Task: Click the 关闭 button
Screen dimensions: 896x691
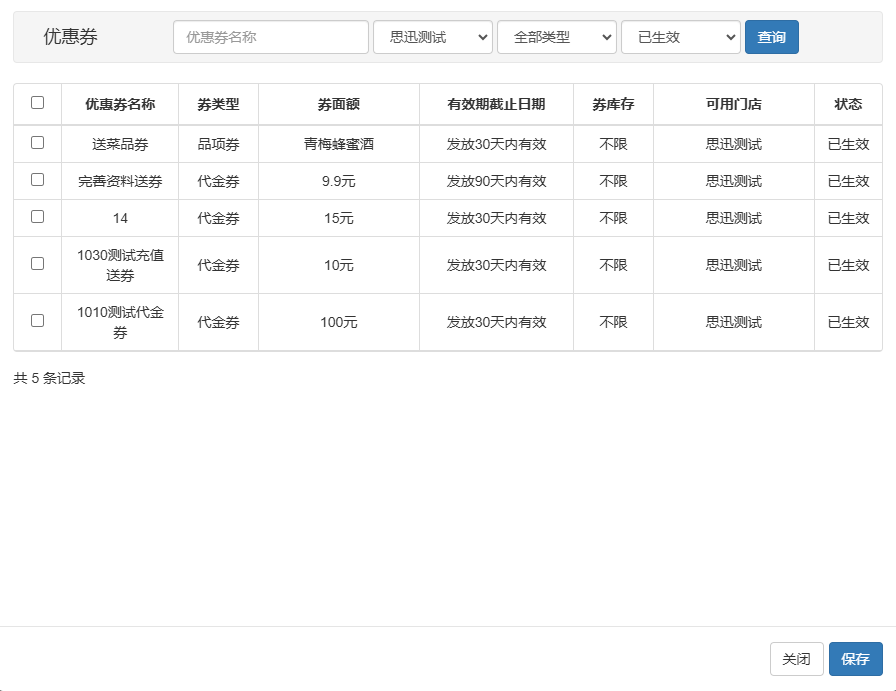Action: click(x=797, y=659)
